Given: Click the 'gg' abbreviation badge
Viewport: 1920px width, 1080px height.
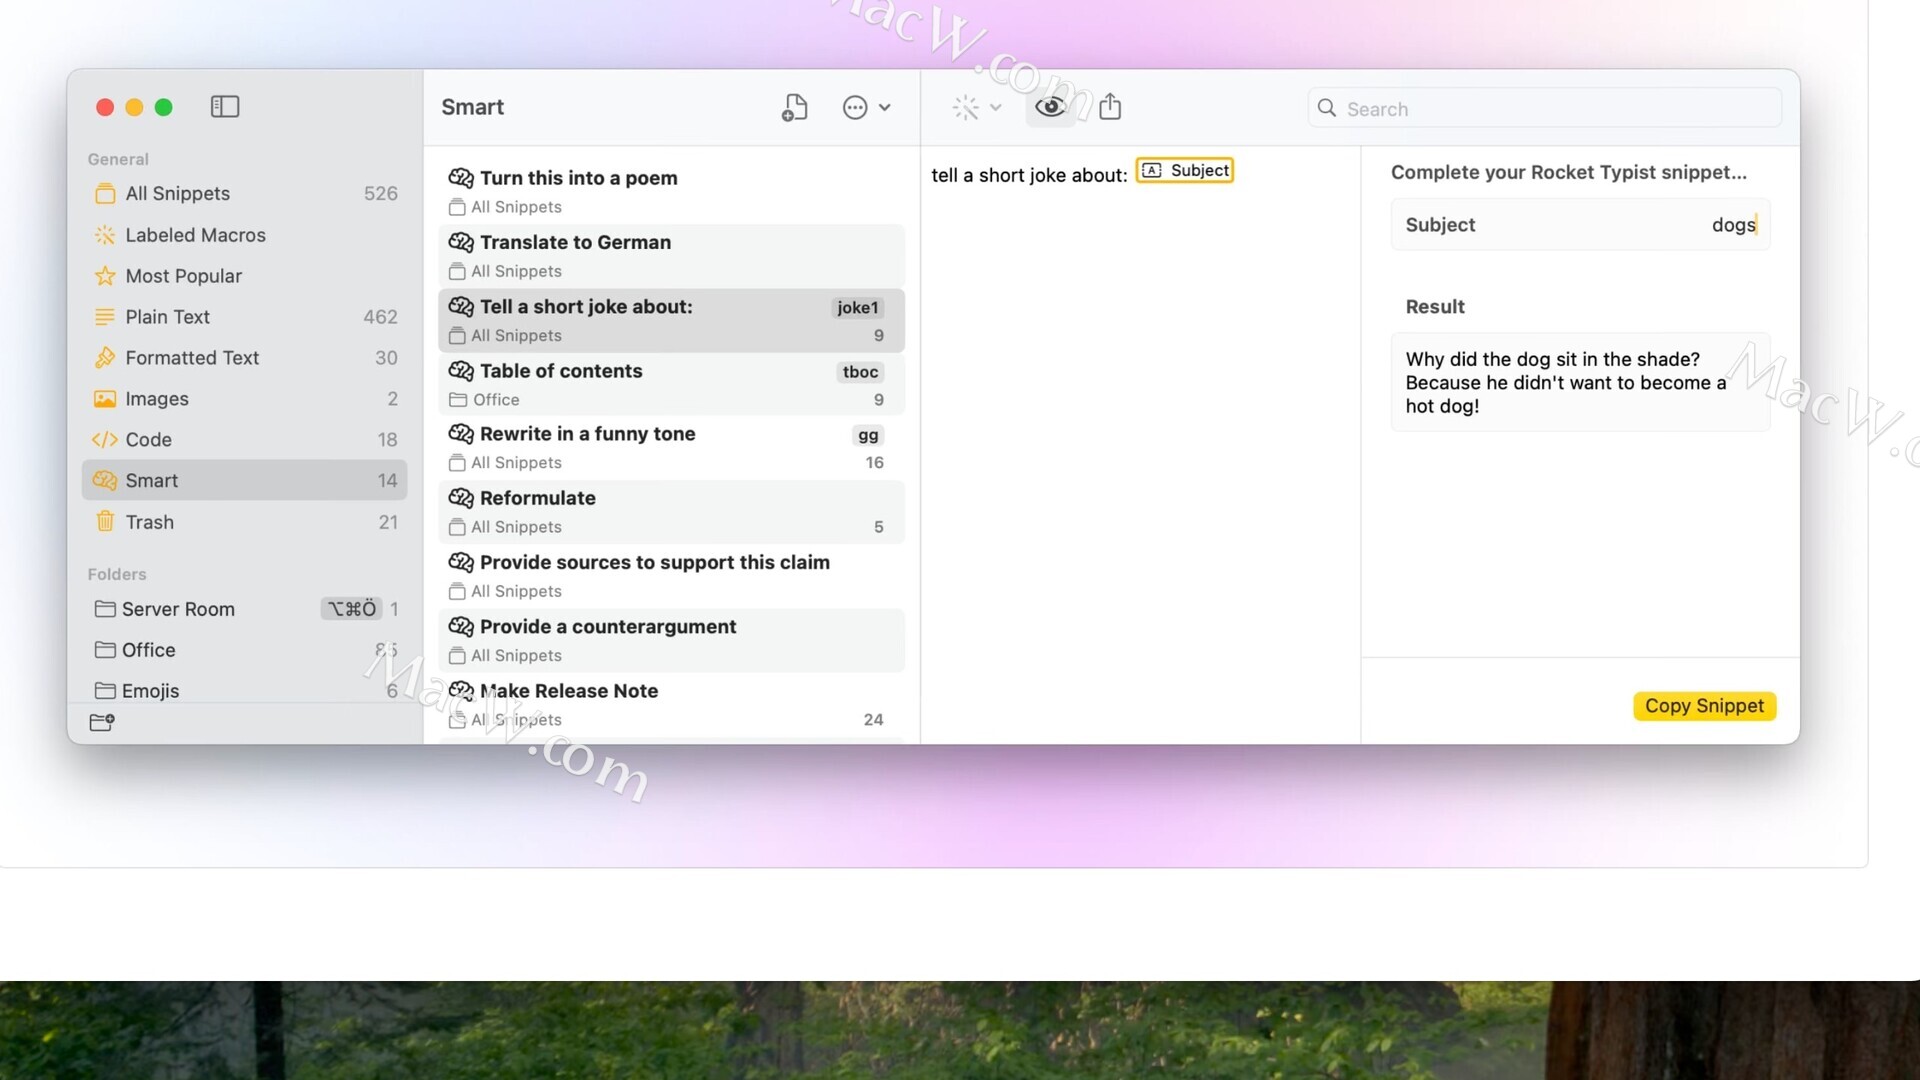Looking at the screenshot, I should [868, 435].
